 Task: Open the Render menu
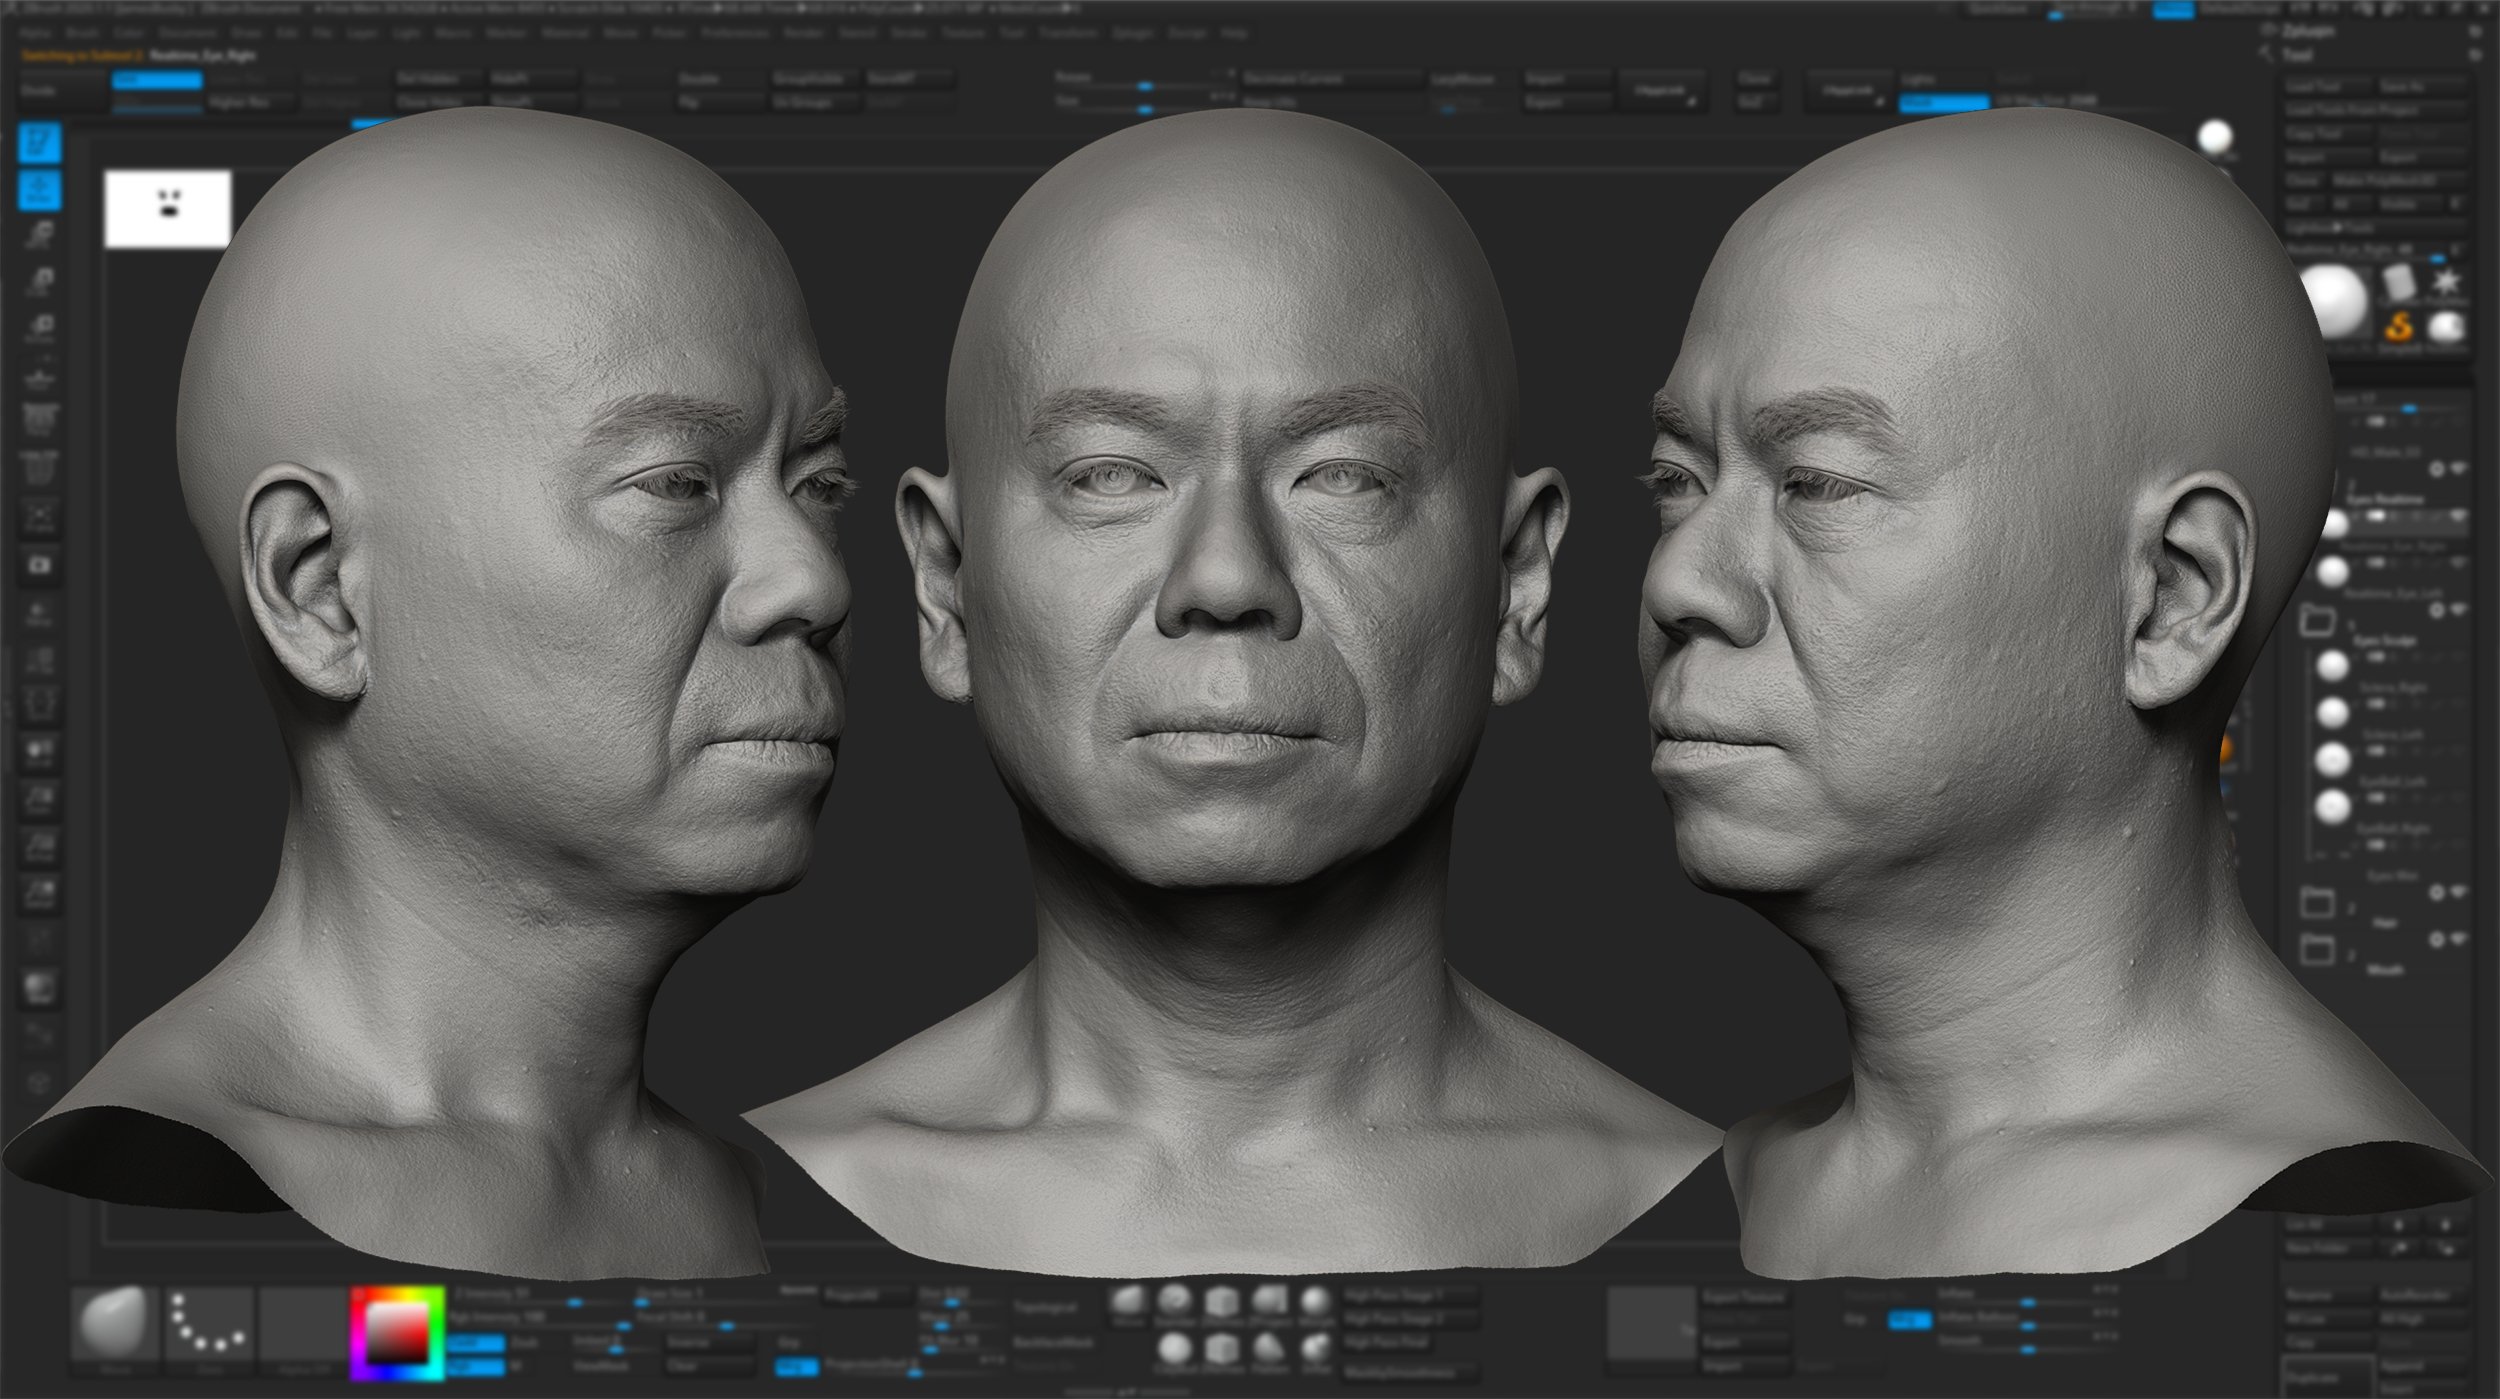pos(803,32)
